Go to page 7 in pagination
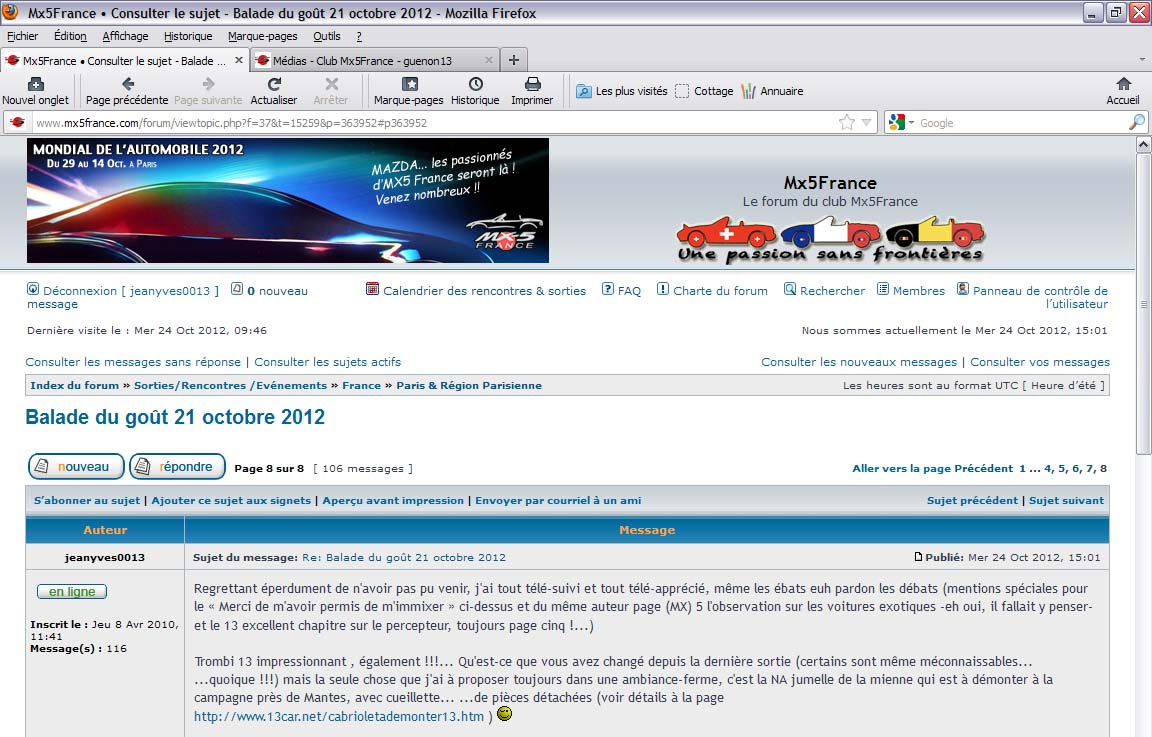1152x737 pixels. 1090,468
